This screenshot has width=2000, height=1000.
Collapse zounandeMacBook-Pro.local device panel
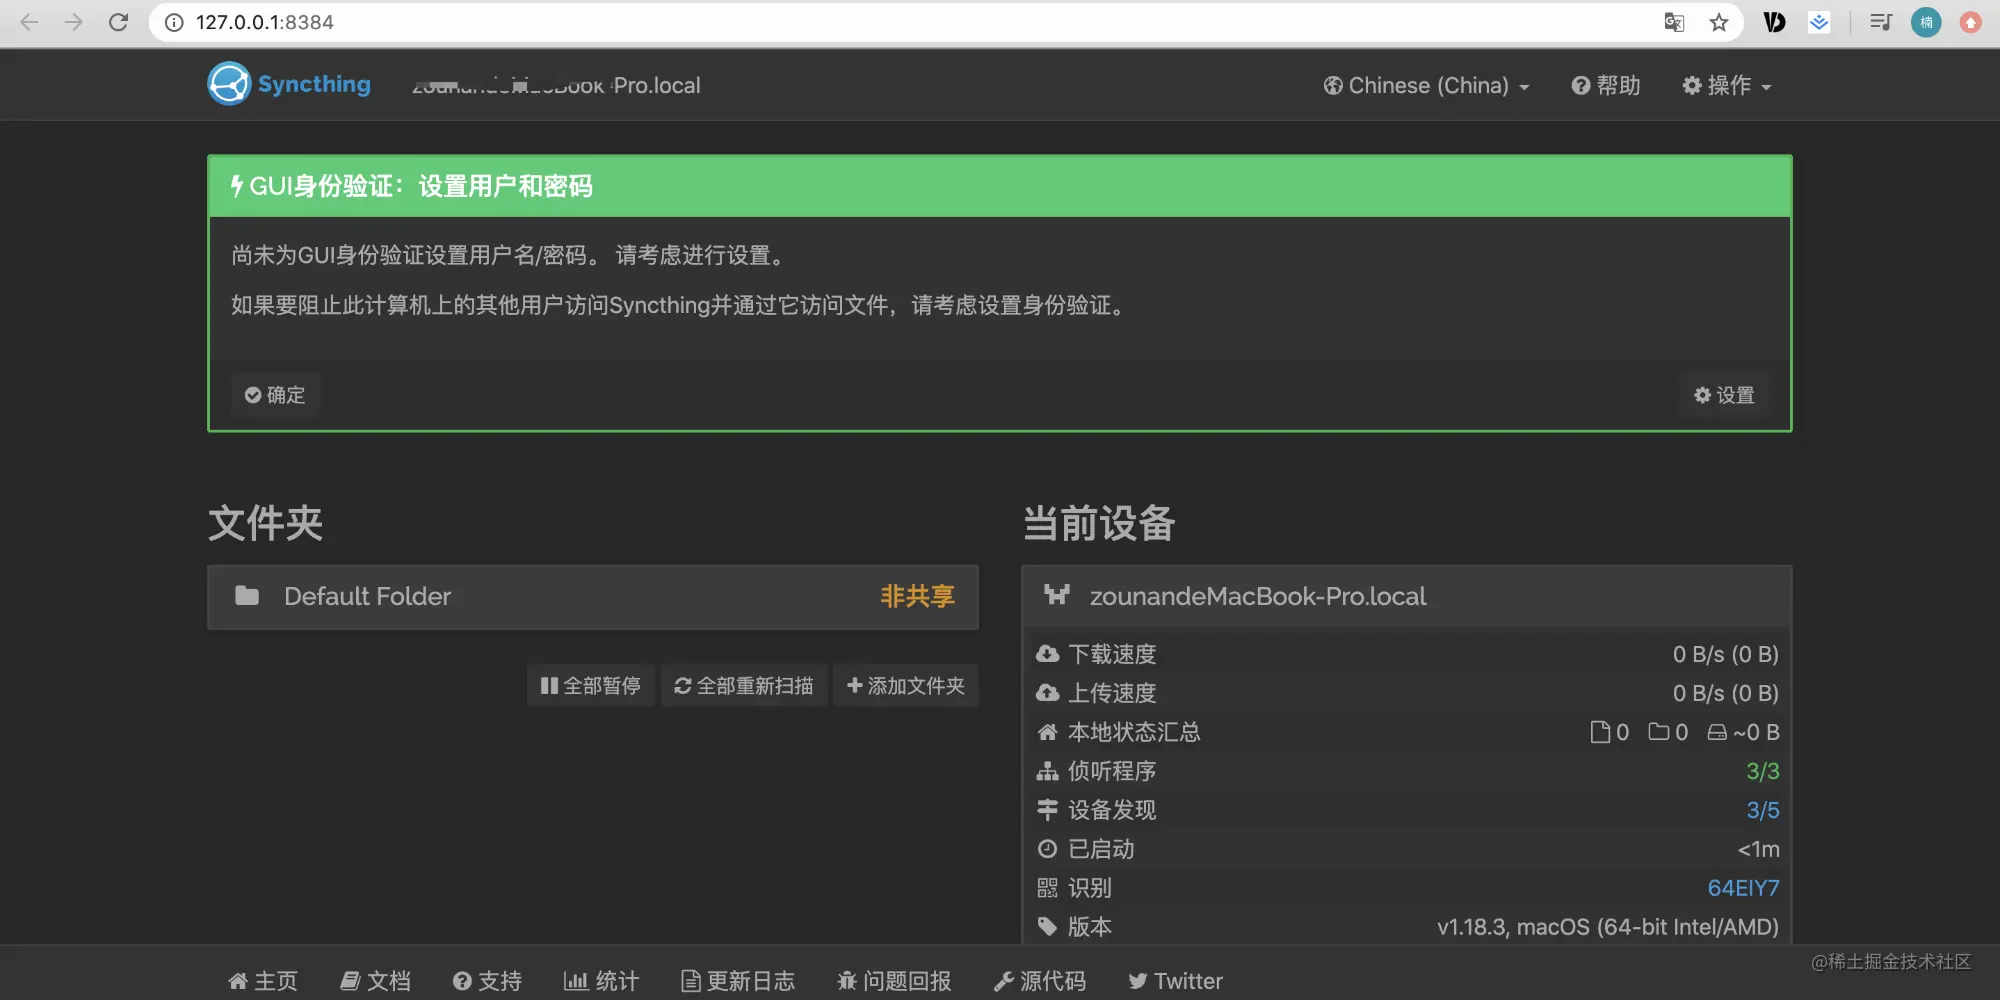click(1406, 597)
